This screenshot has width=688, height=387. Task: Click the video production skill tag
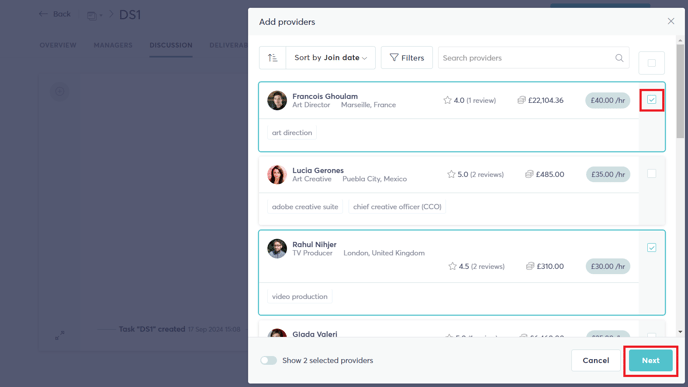(x=300, y=297)
